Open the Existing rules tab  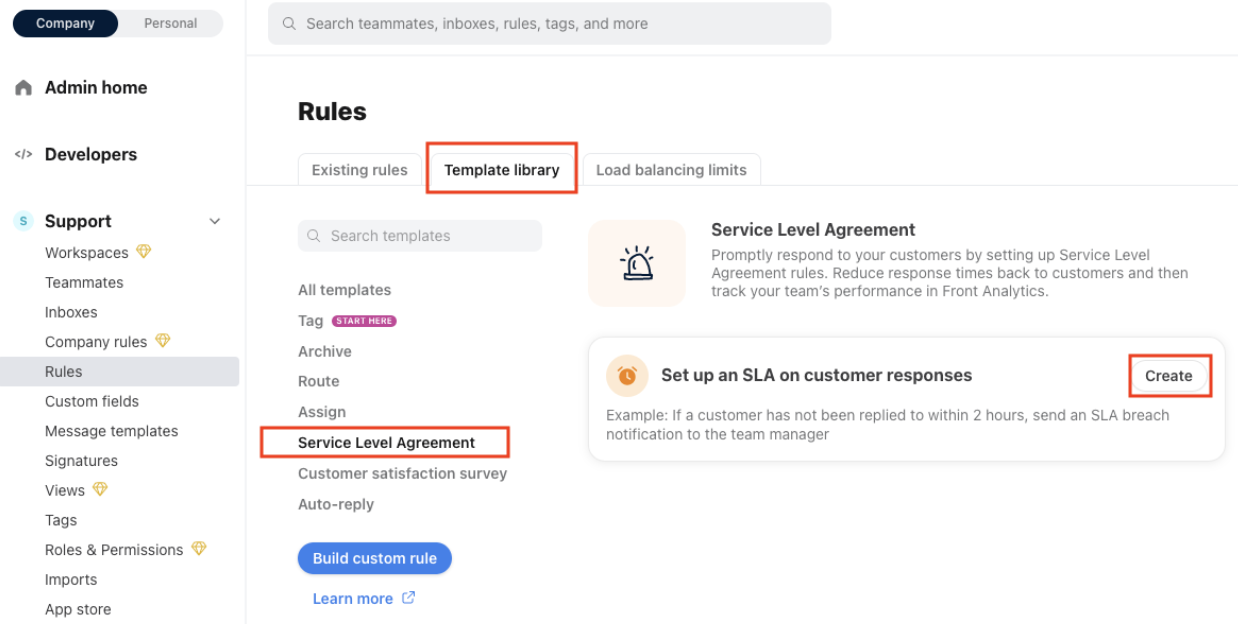coord(360,169)
